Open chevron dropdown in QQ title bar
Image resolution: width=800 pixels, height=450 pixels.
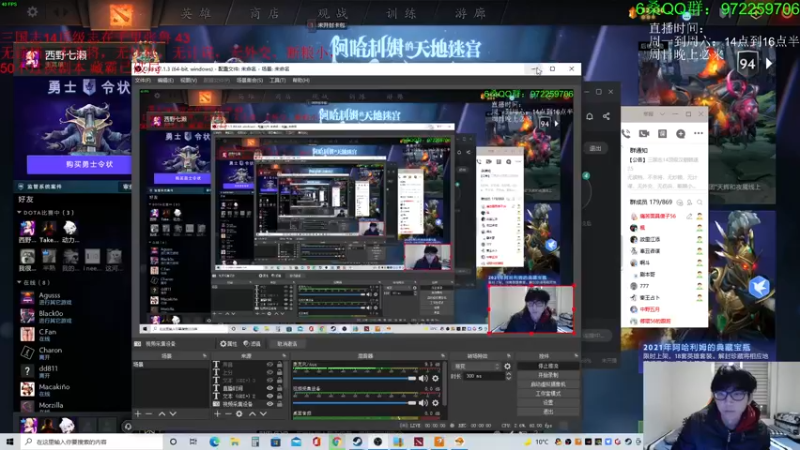(x=662, y=114)
